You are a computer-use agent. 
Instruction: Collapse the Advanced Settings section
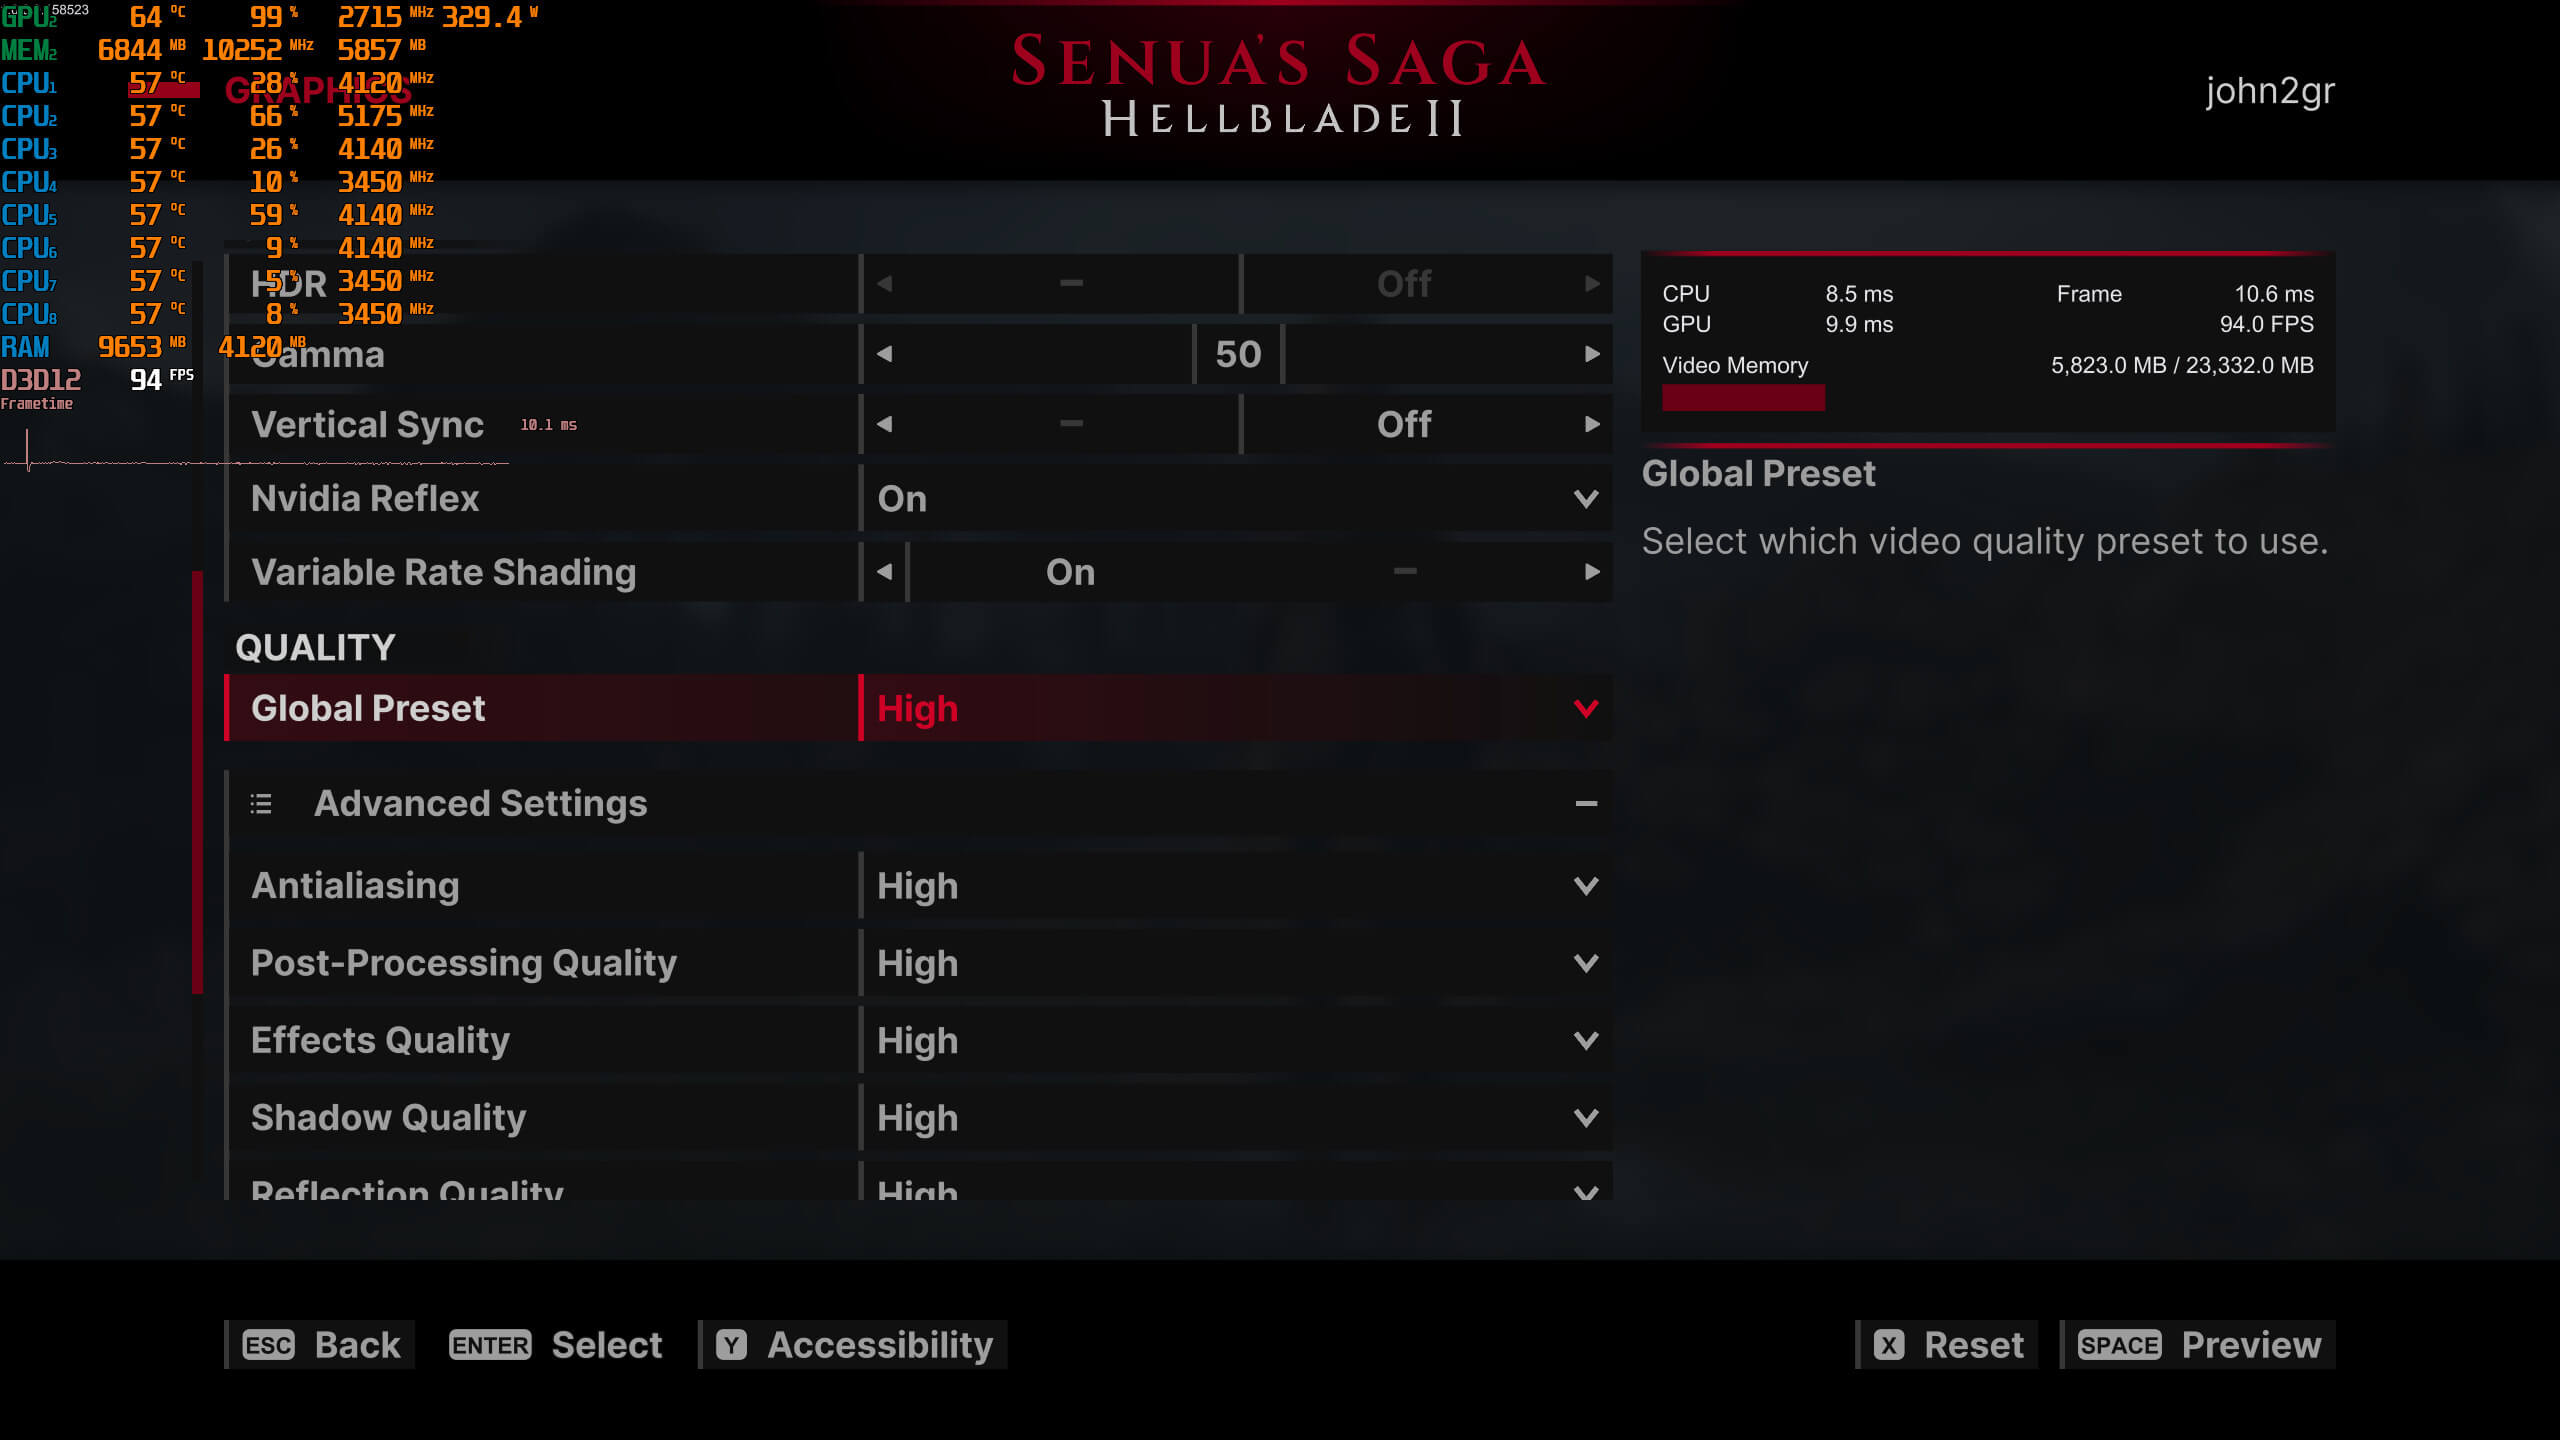click(x=1586, y=804)
